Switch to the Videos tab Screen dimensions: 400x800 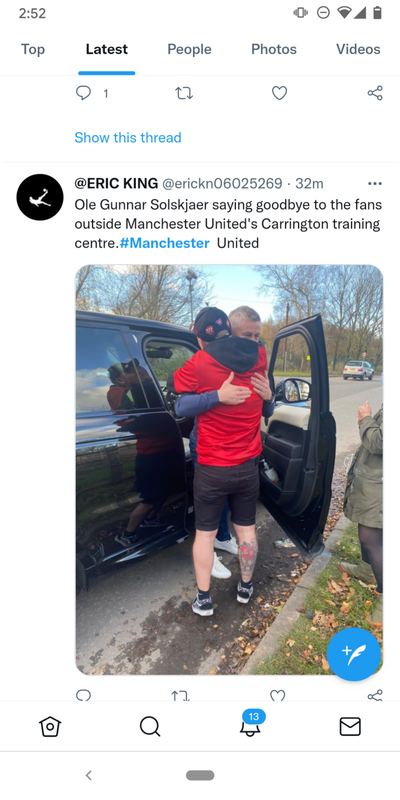(x=358, y=49)
